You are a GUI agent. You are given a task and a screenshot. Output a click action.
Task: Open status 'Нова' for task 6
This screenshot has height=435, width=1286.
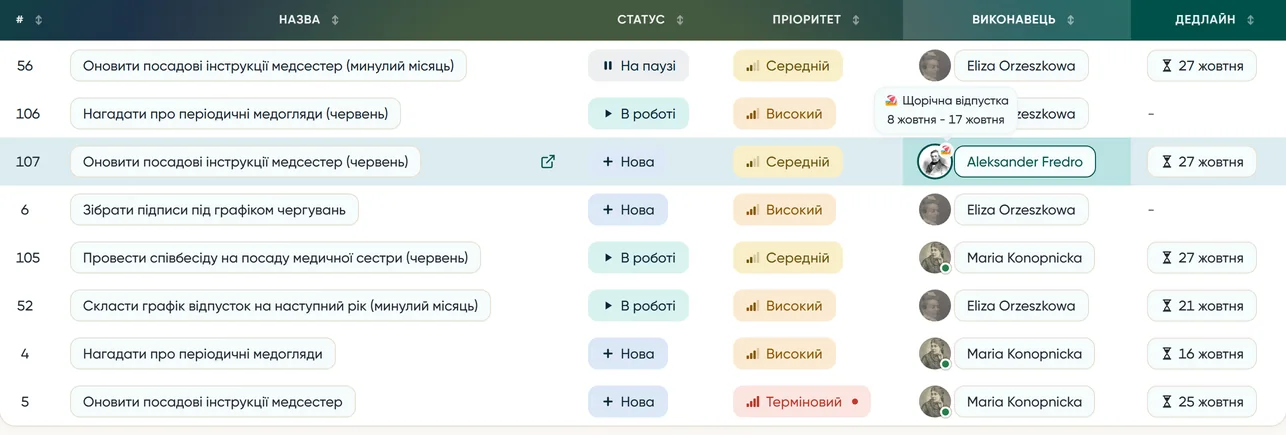[627, 210]
